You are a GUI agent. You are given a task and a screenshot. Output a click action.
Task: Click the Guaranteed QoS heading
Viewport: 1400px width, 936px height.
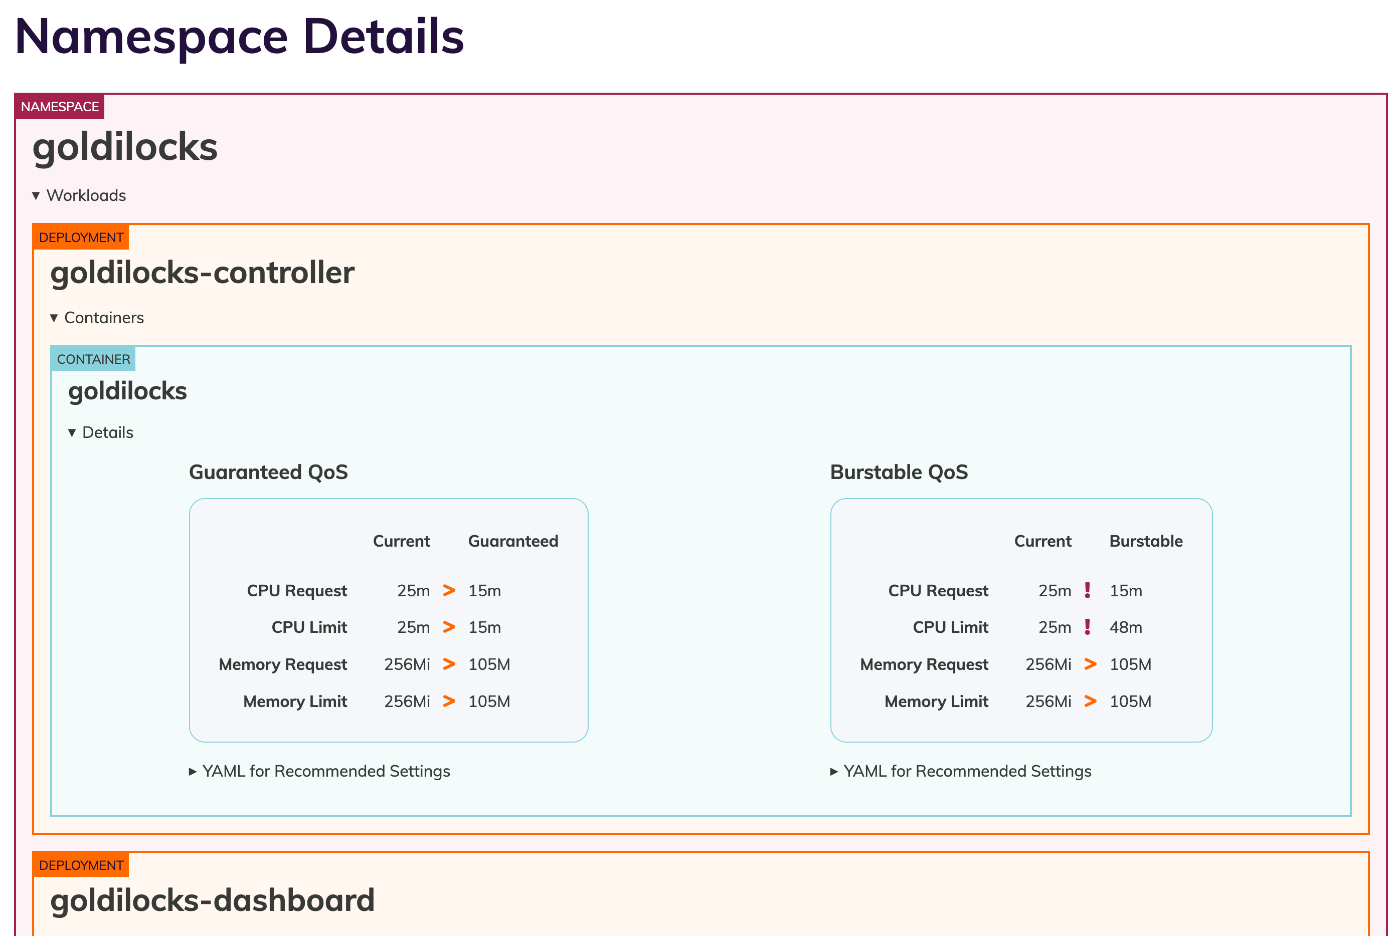pos(268,472)
